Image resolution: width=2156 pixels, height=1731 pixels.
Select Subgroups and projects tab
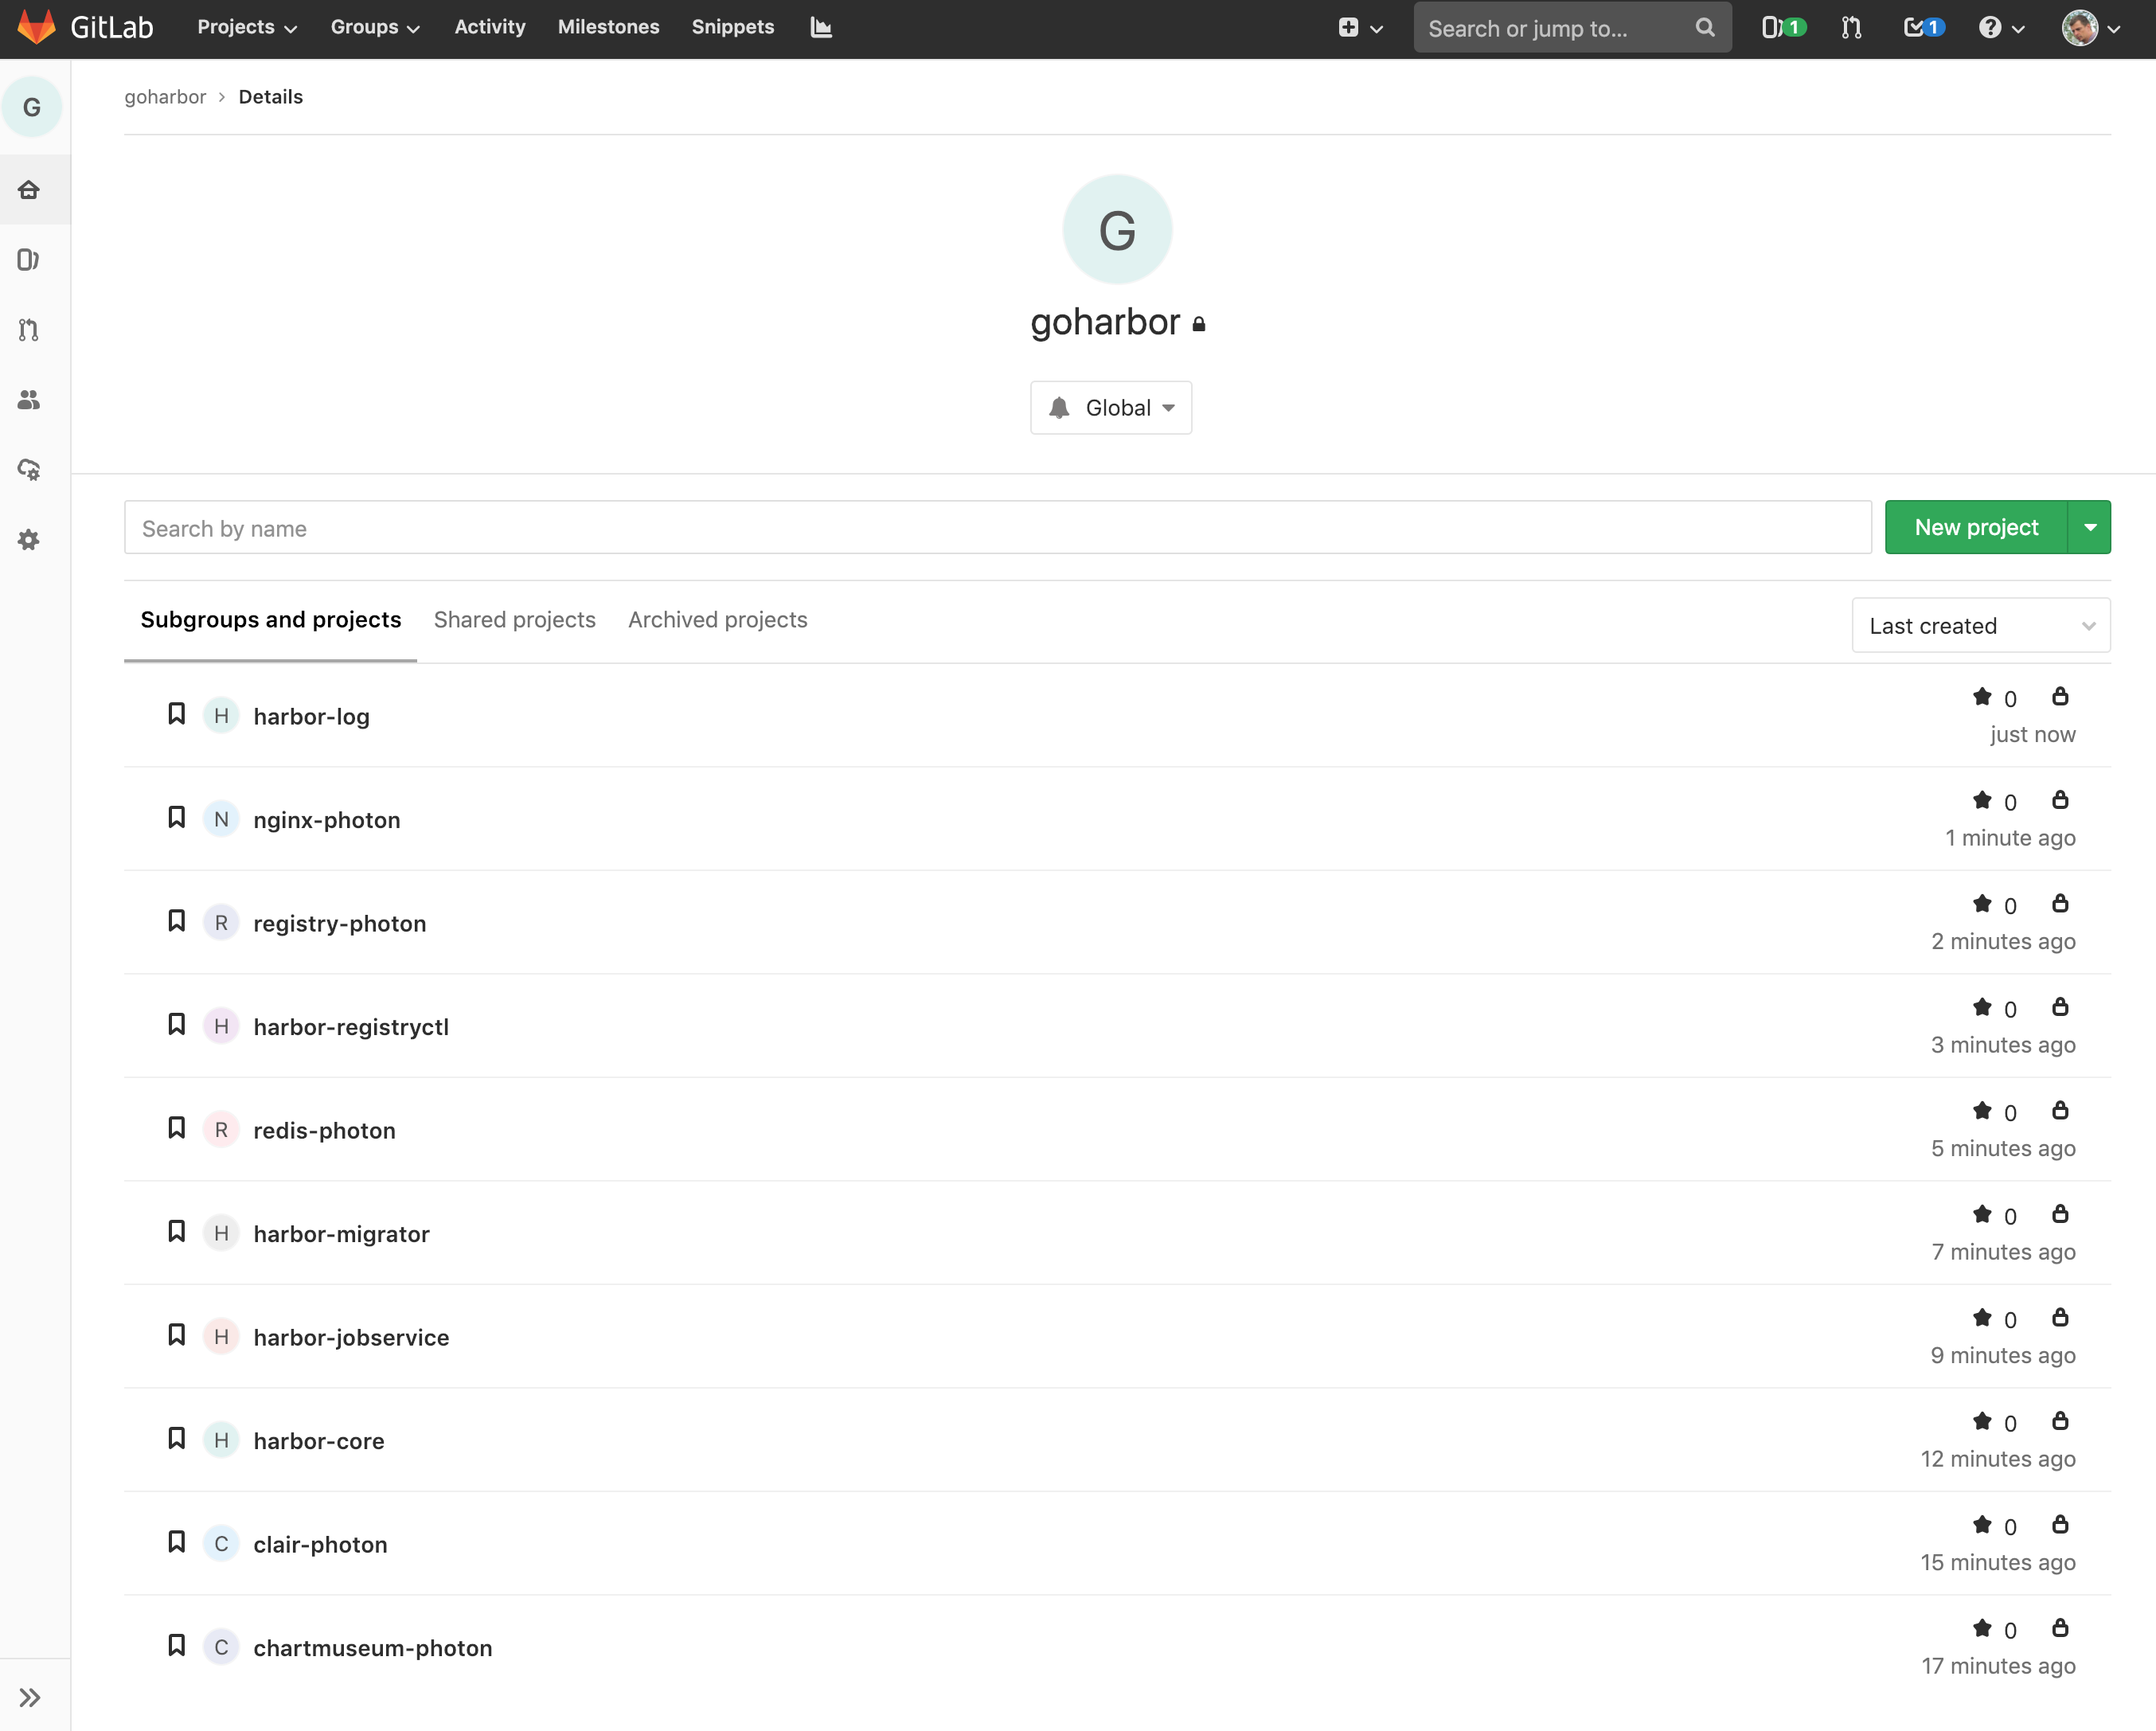[271, 620]
